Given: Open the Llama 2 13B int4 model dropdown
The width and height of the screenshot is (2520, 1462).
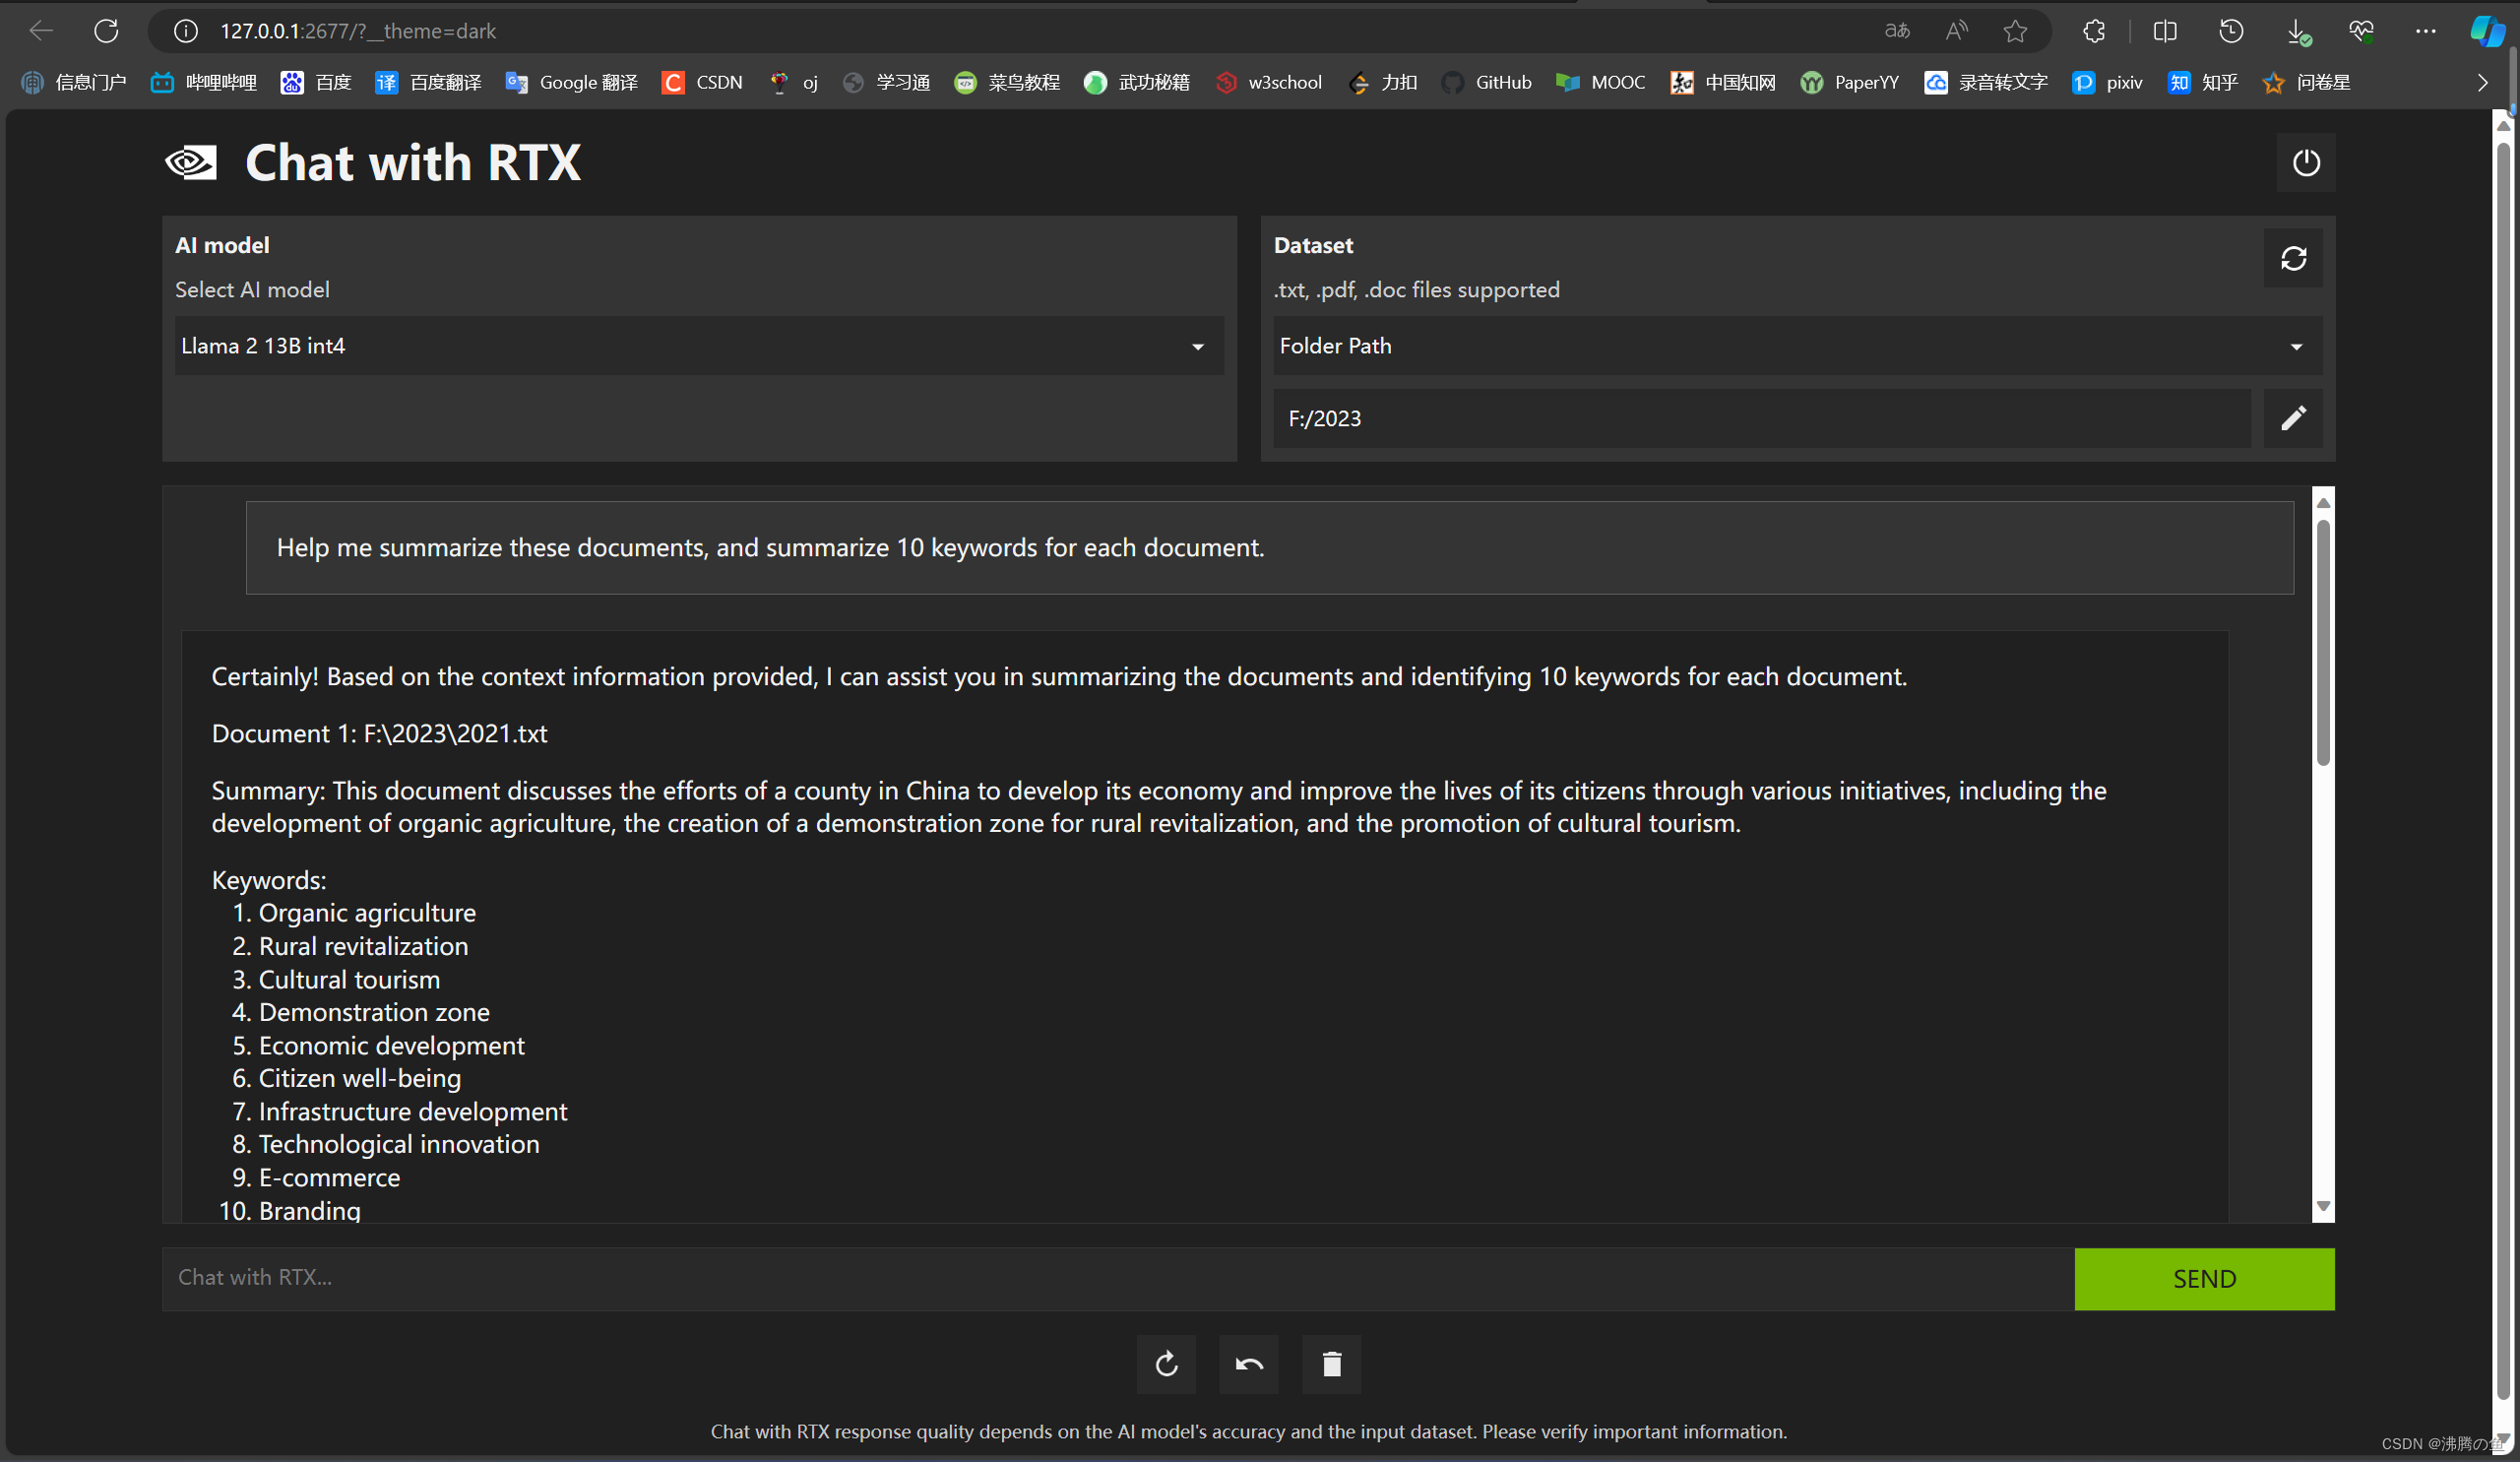Looking at the screenshot, I should [x=699, y=346].
